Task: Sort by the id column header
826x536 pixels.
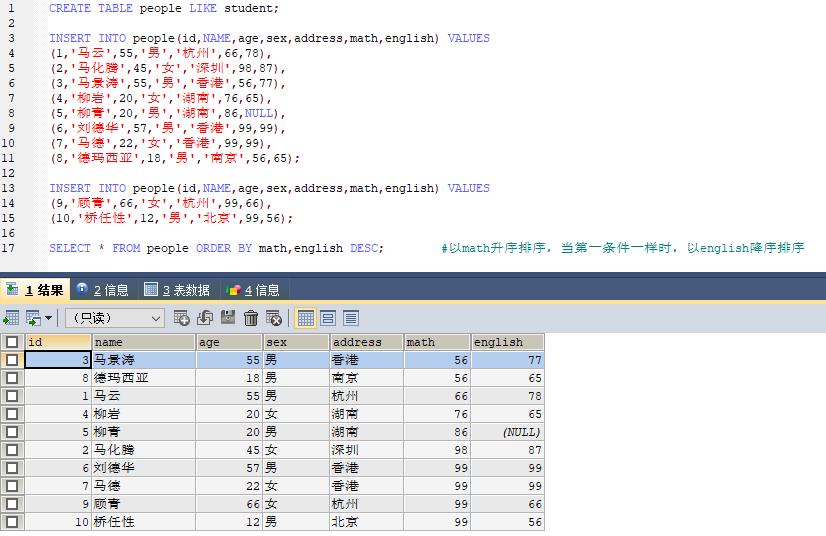Action: (58, 342)
